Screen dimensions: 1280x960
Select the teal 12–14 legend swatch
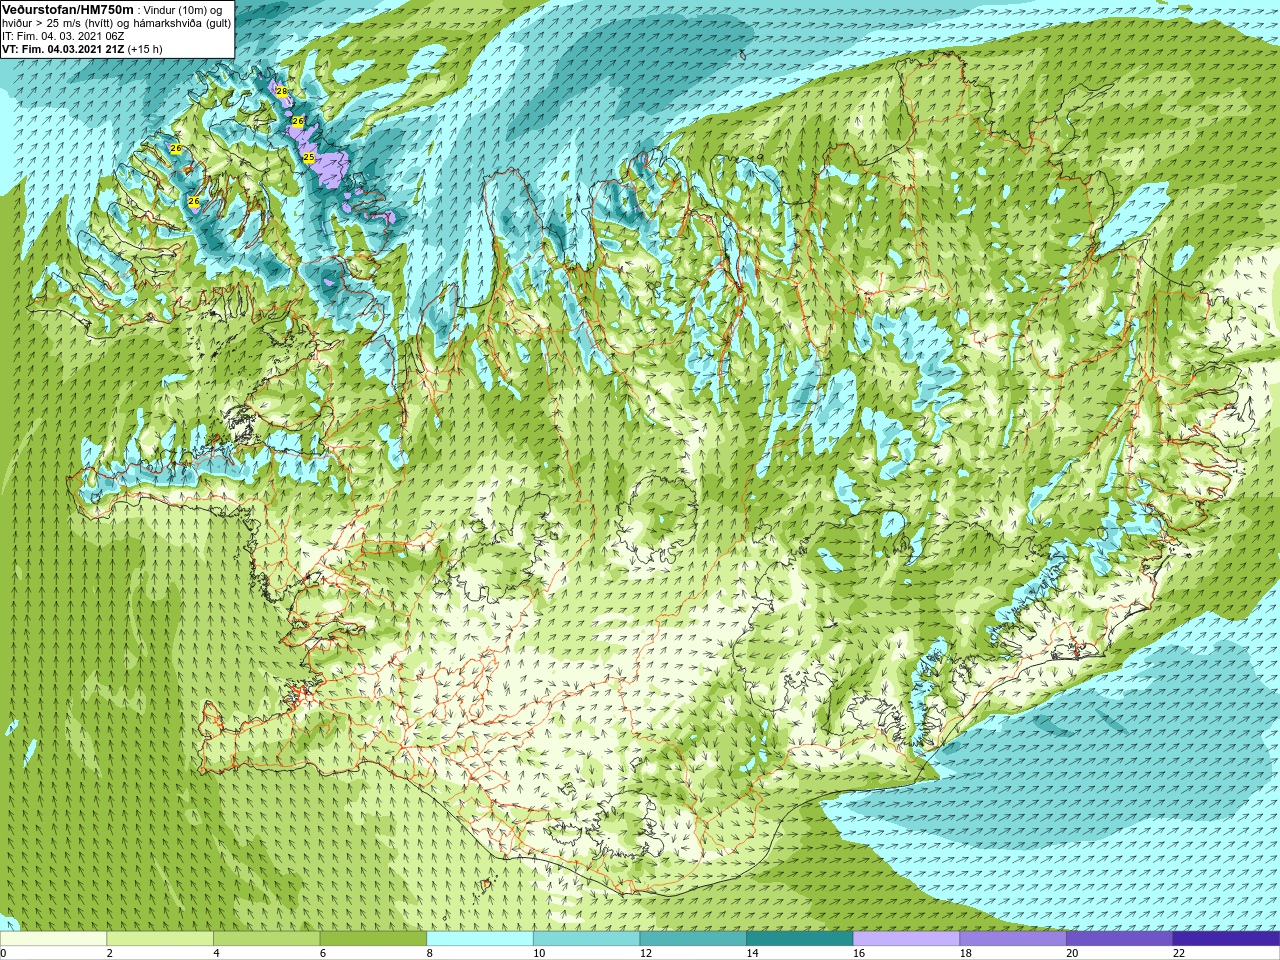tap(693, 938)
